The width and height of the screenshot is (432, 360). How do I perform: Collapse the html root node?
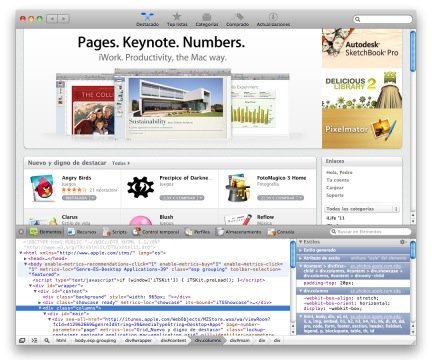coord(21,253)
